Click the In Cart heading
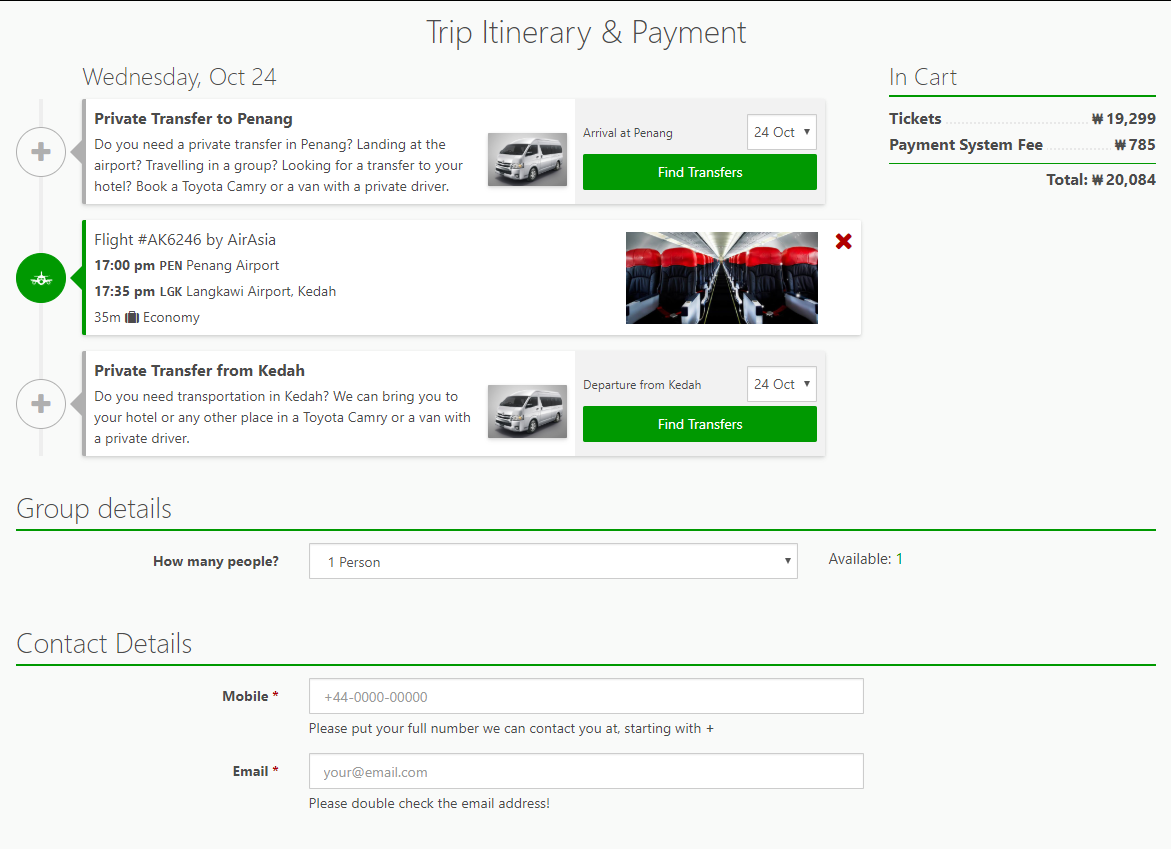Image resolution: width=1171 pixels, height=849 pixels. point(923,77)
